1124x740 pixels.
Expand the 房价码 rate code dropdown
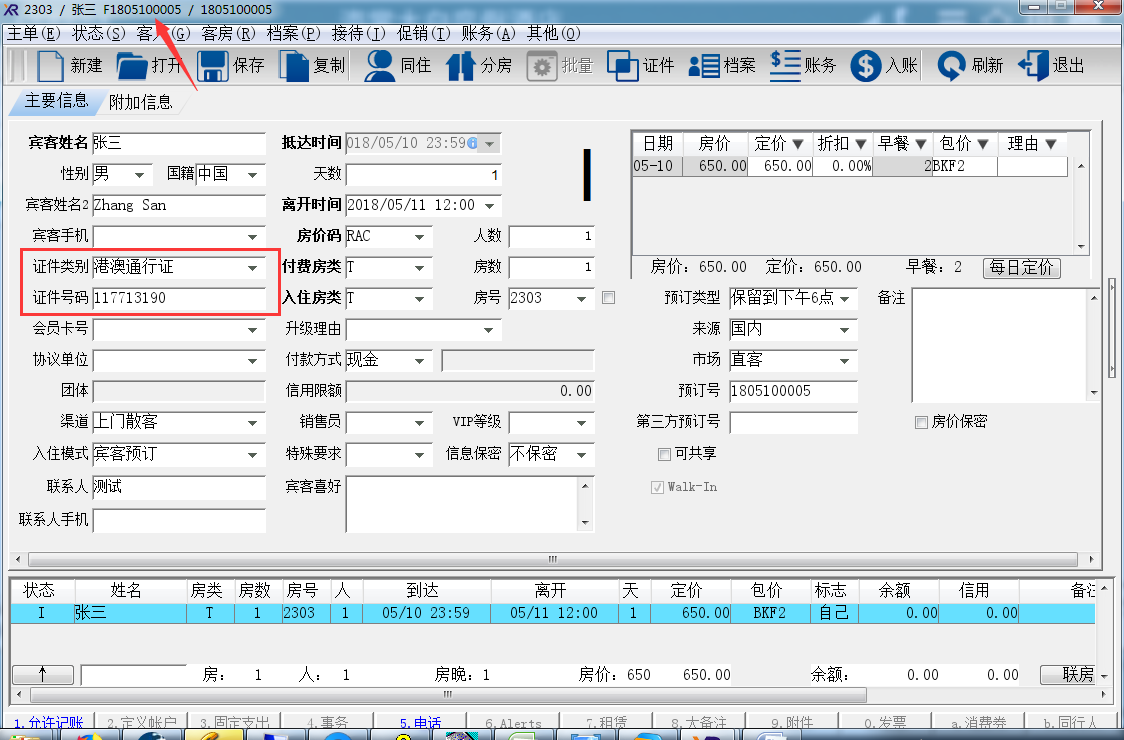coord(419,237)
